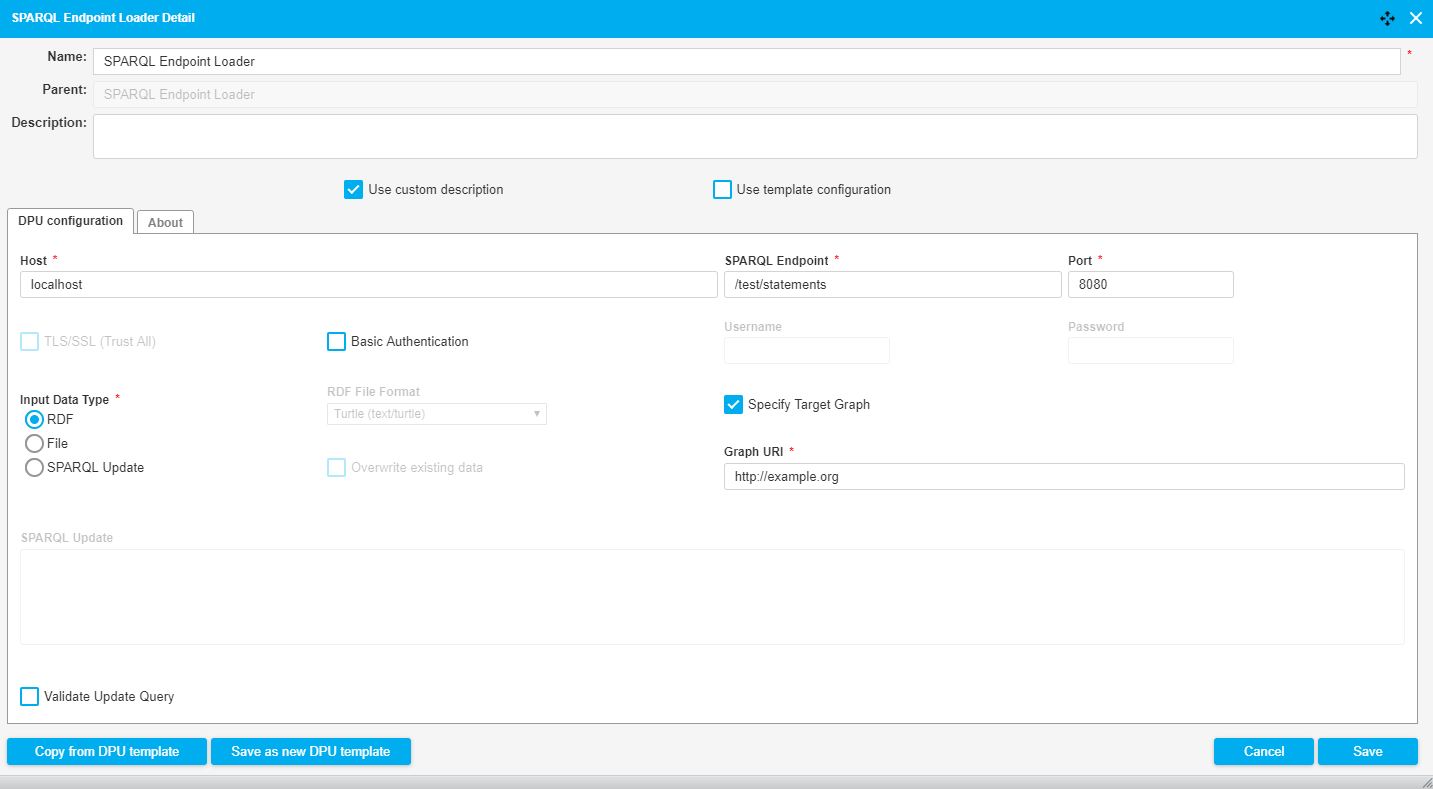
Task: Uncheck Use custom description
Action: [353, 190]
